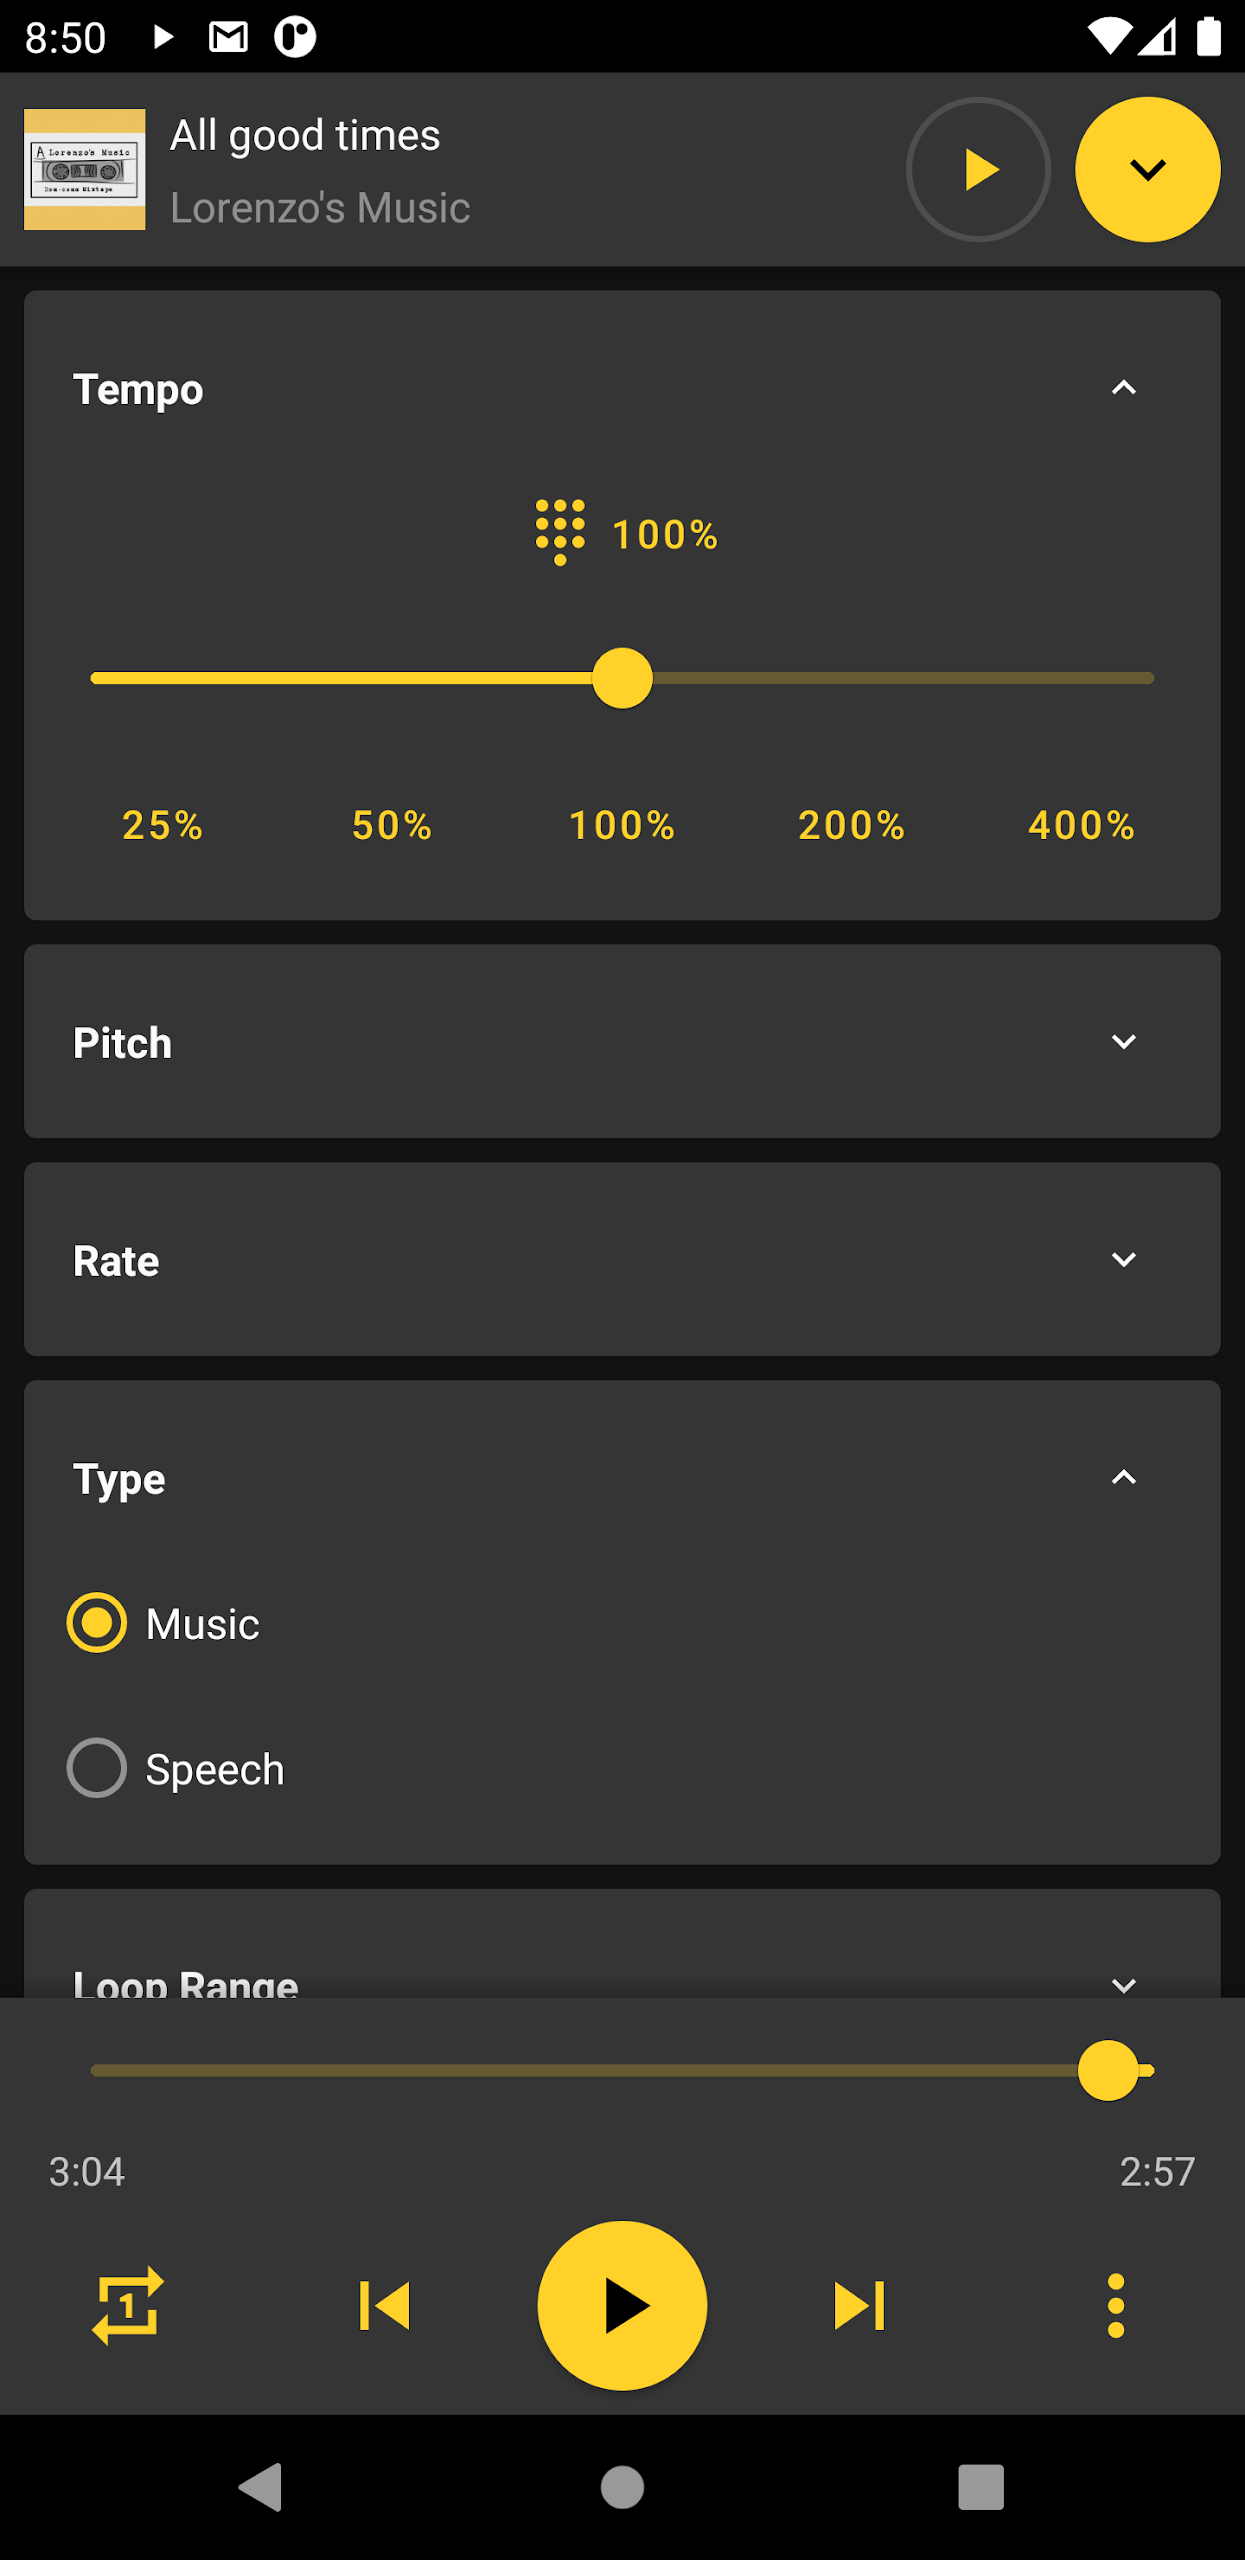Choose the 400% tempo preset

point(1081,825)
